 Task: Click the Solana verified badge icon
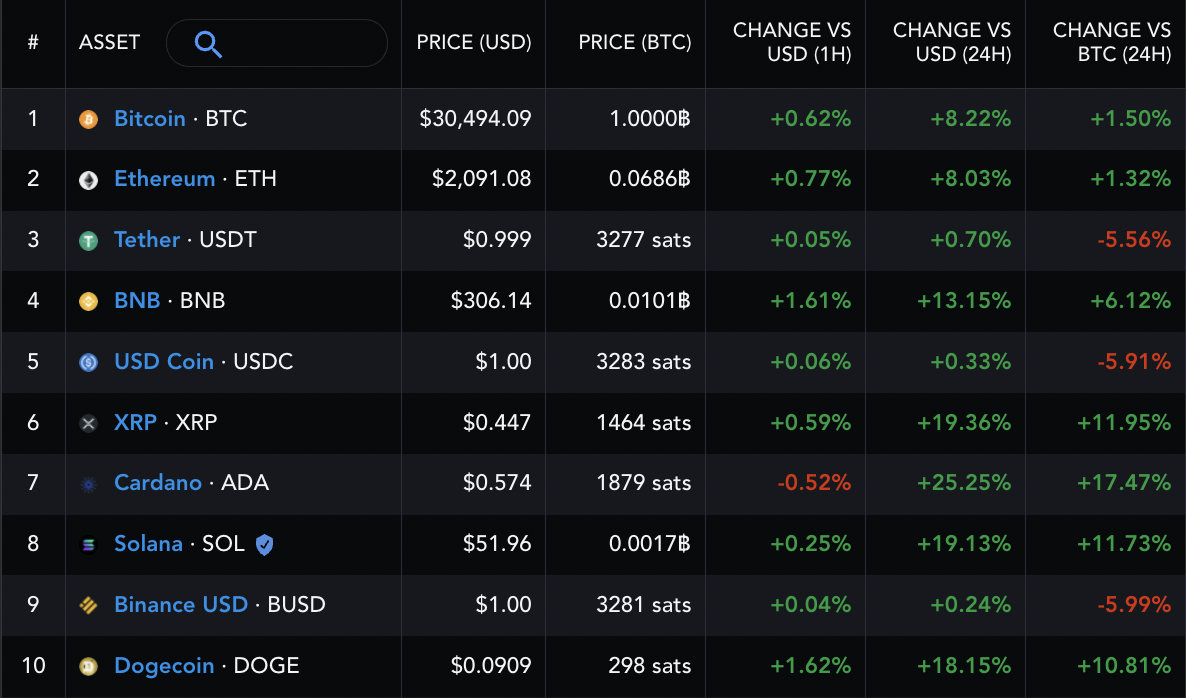pyautogui.click(x=264, y=544)
